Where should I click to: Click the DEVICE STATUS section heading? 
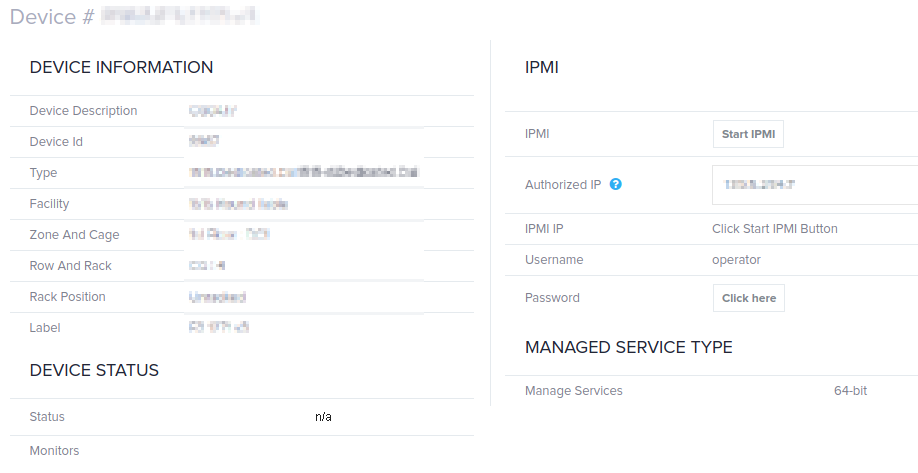click(x=94, y=370)
